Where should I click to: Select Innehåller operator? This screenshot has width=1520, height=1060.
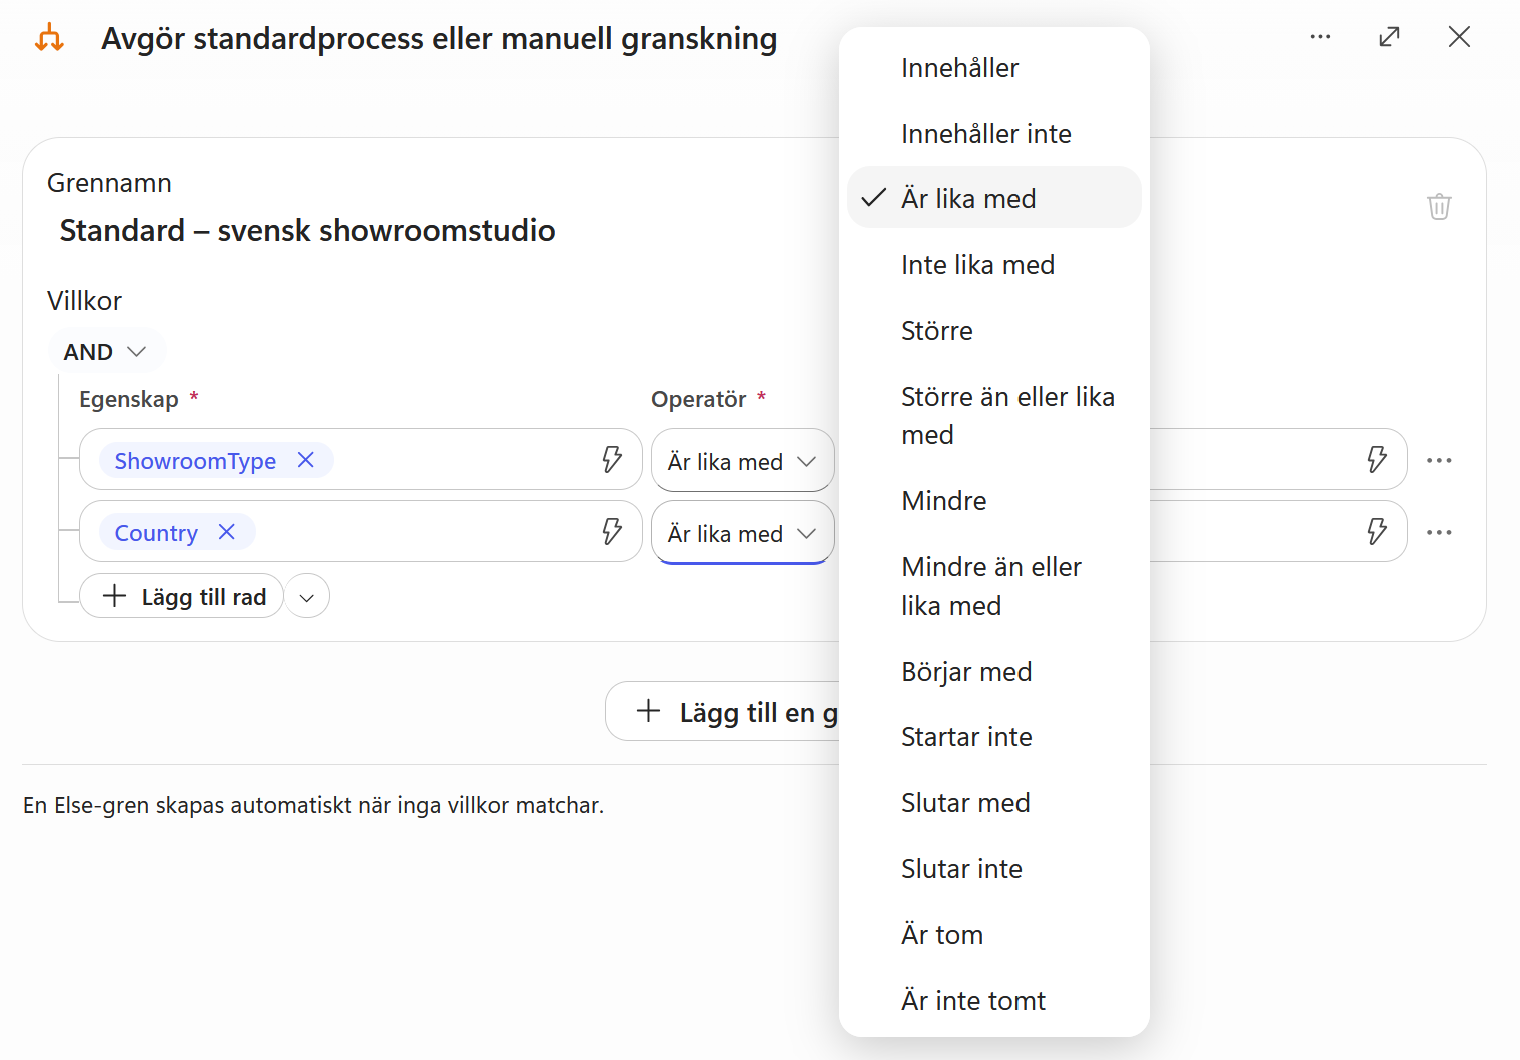tap(994, 68)
